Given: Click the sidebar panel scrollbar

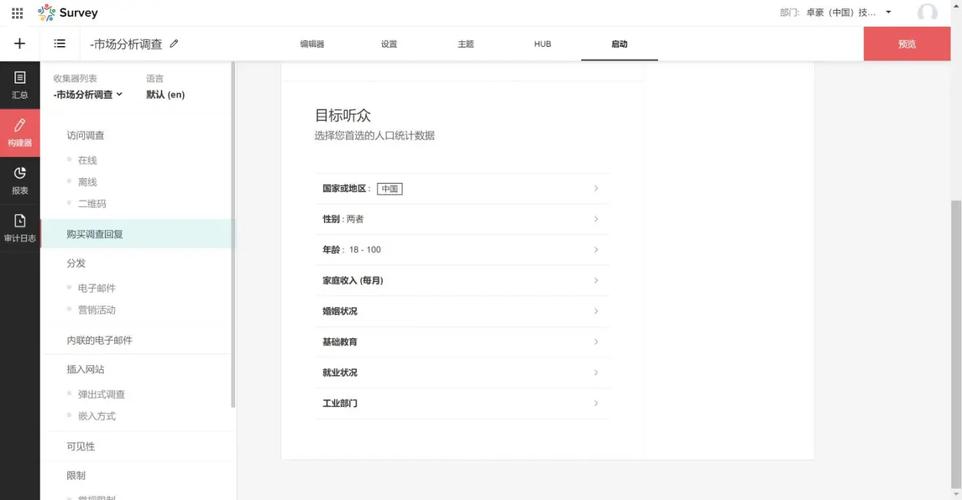Looking at the screenshot, I should [x=233, y=234].
